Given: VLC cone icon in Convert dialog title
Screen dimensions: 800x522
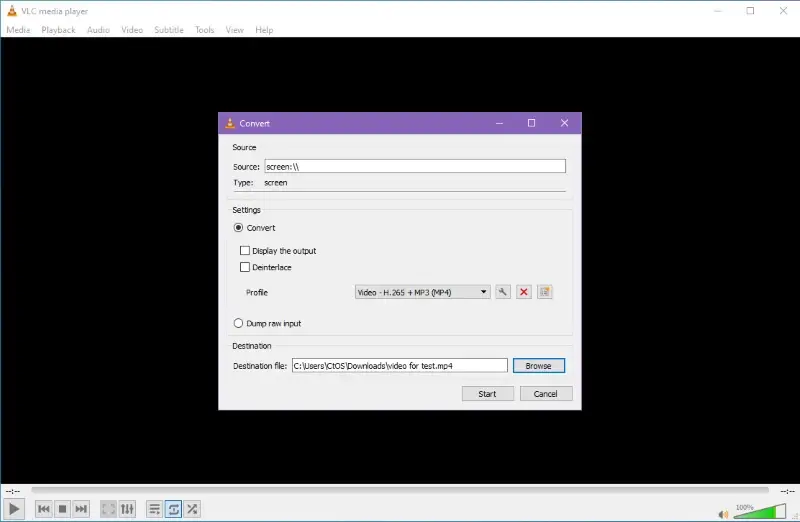Looking at the screenshot, I should pyautogui.click(x=230, y=123).
